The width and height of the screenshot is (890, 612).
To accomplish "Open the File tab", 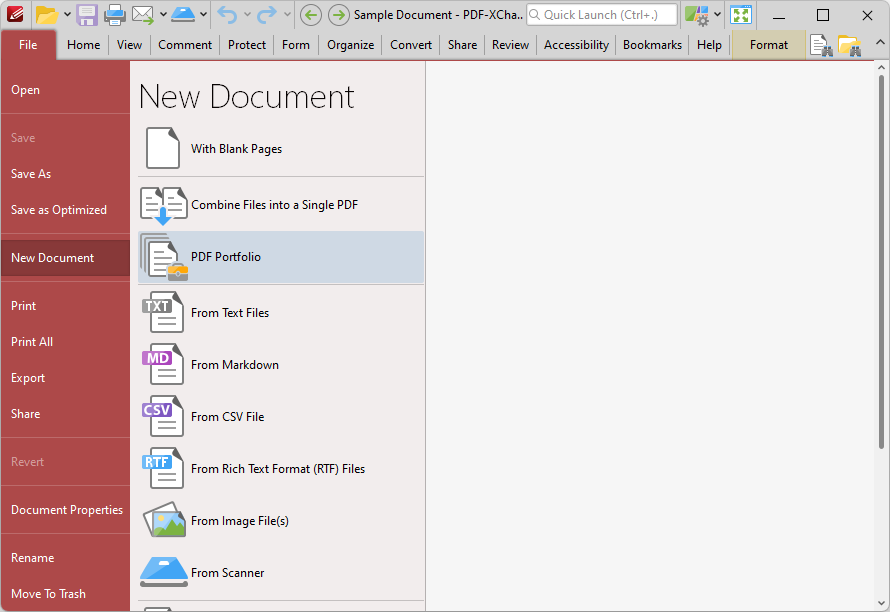I will click(28, 45).
